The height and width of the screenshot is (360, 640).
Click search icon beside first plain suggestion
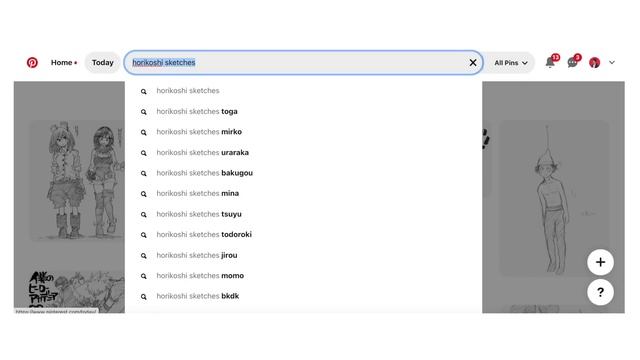(144, 91)
